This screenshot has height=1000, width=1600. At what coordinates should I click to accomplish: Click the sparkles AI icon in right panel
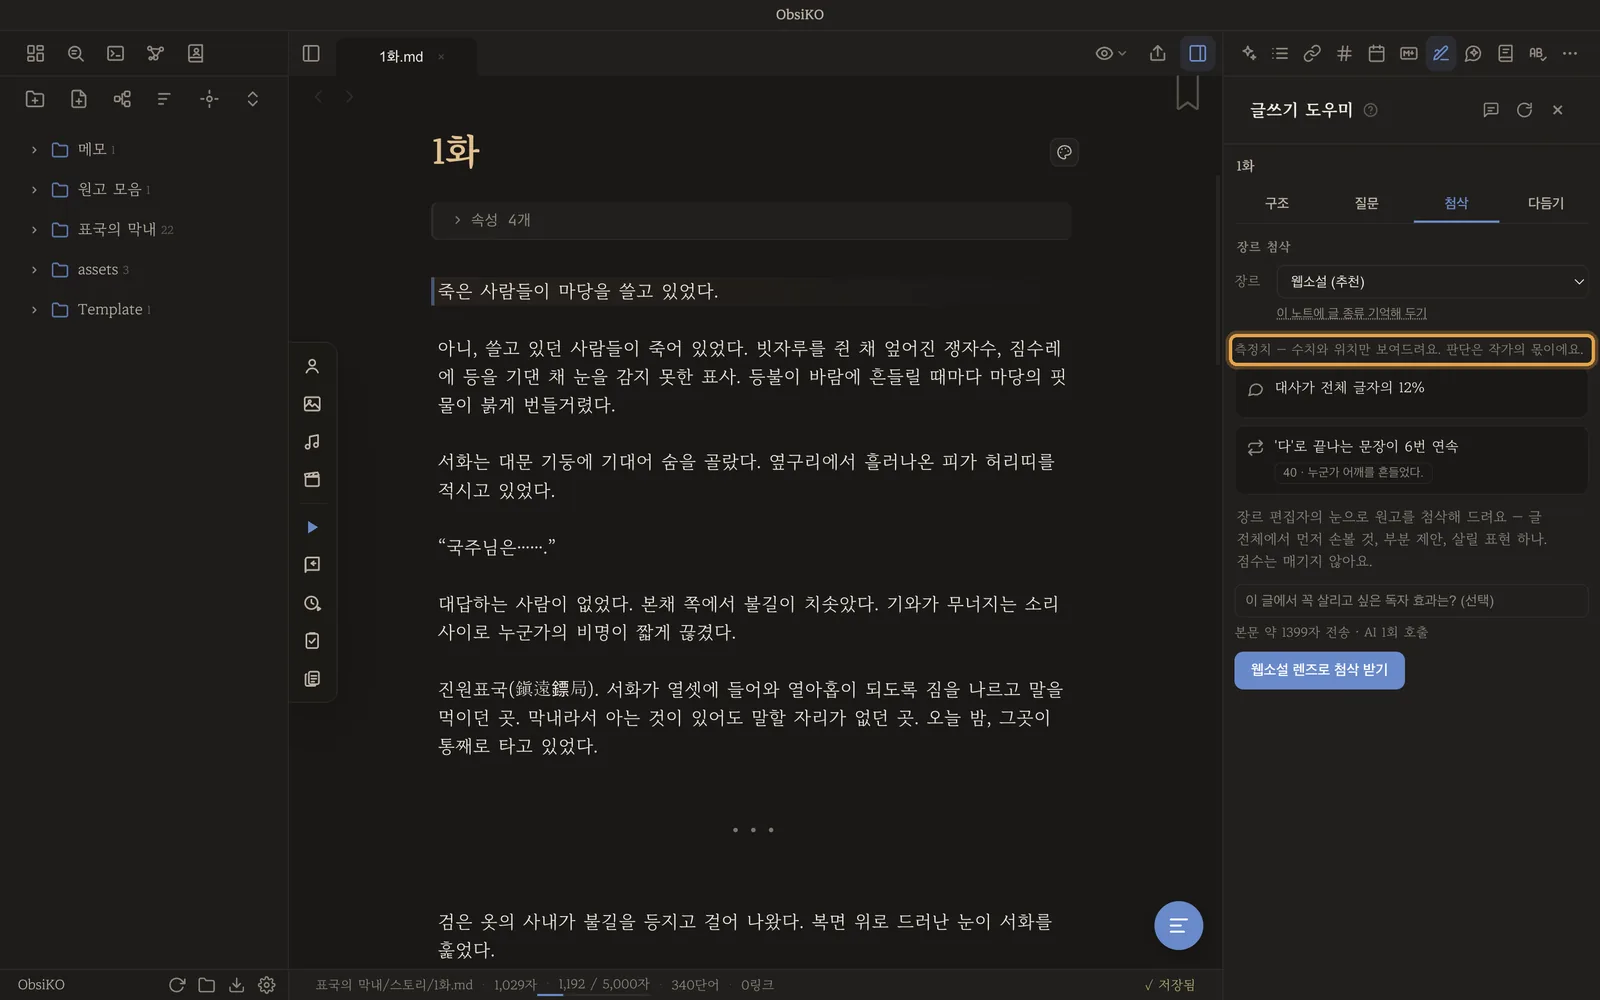tap(1249, 53)
